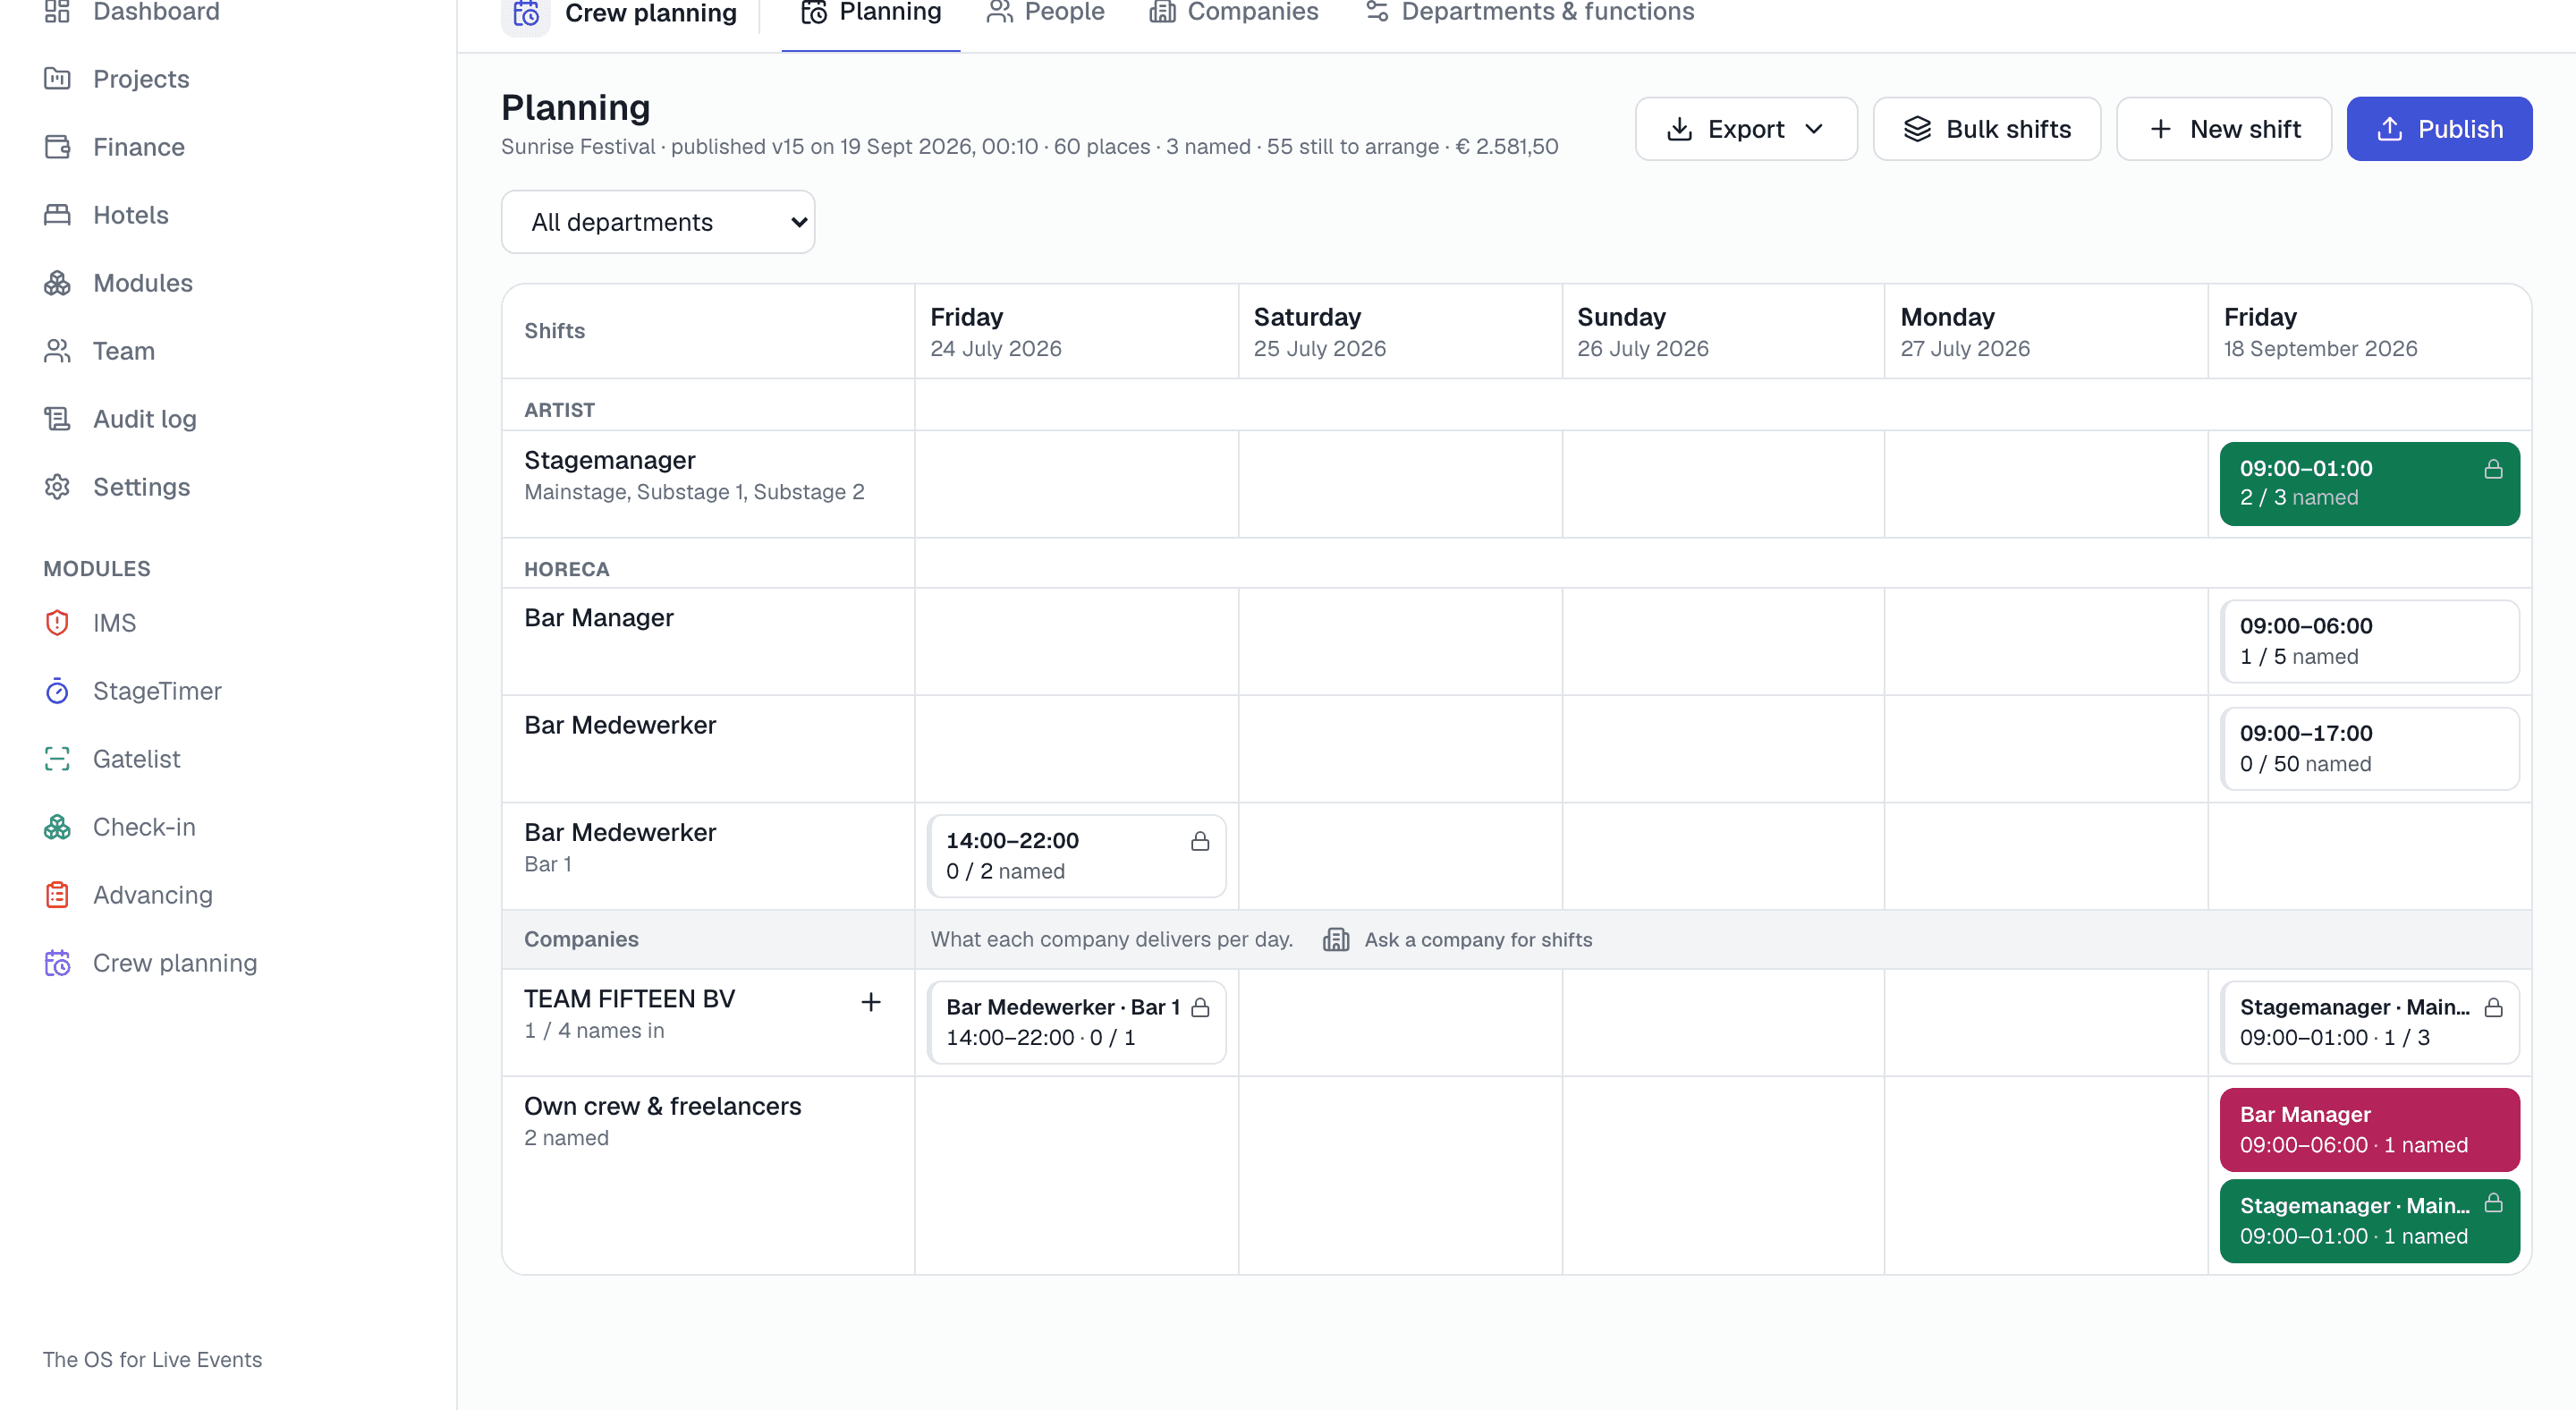Open the Audit log icon
This screenshot has width=2576, height=1410.
pyautogui.click(x=57, y=419)
